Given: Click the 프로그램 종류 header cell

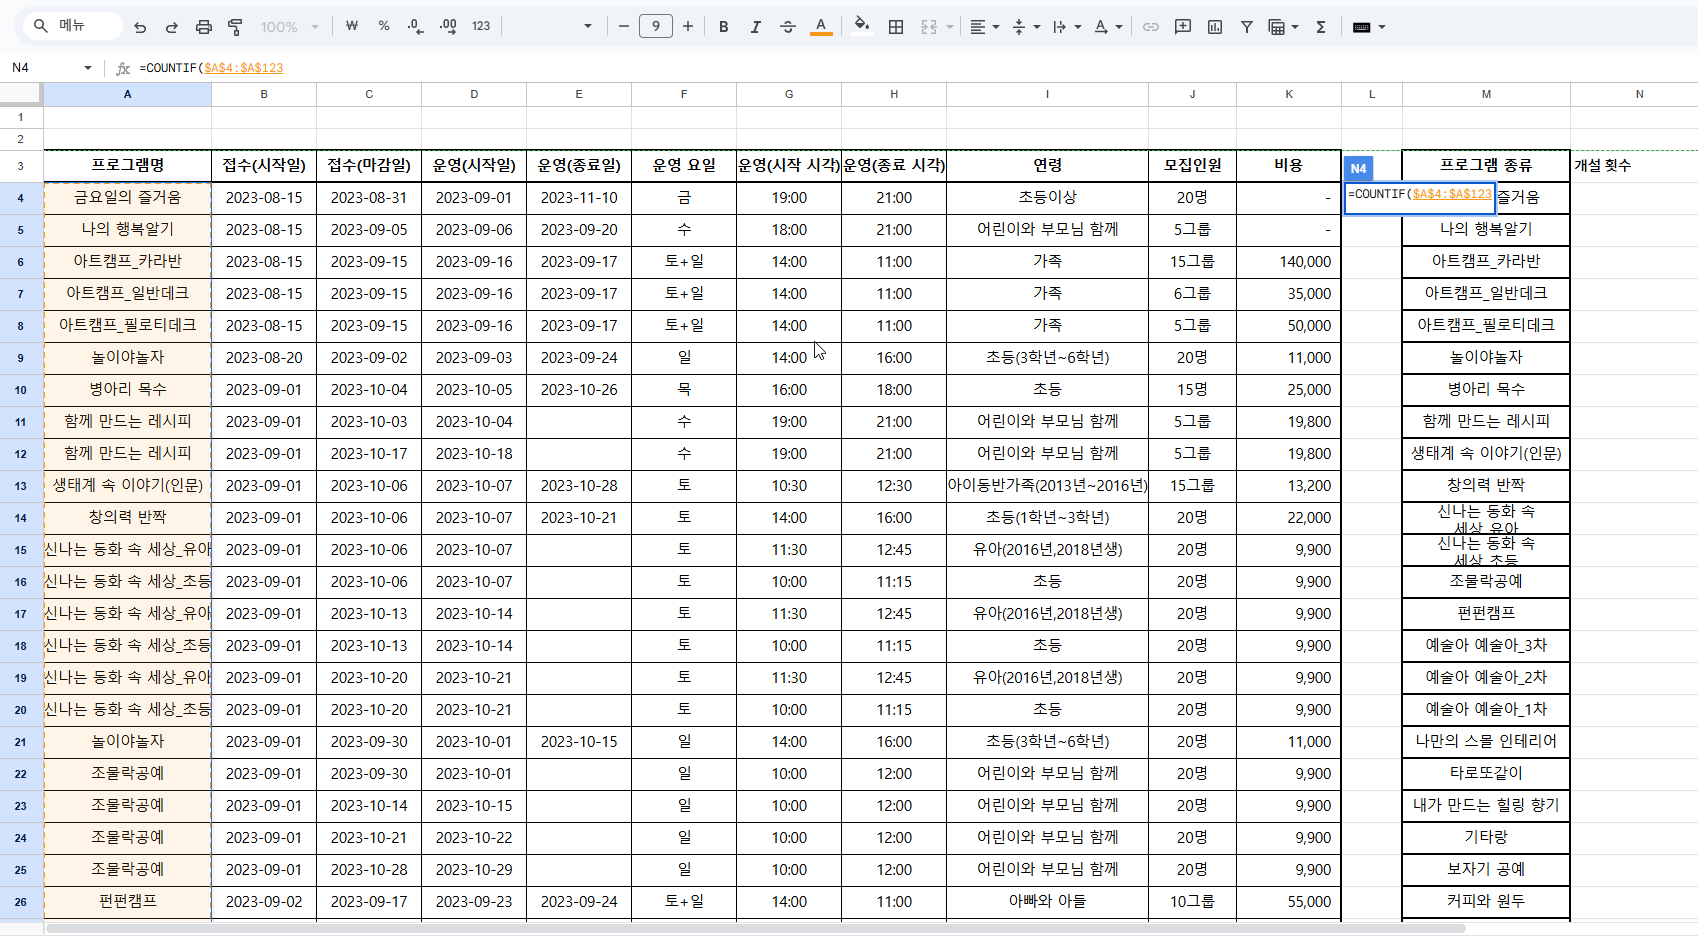Looking at the screenshot, I should [1486, 166].
